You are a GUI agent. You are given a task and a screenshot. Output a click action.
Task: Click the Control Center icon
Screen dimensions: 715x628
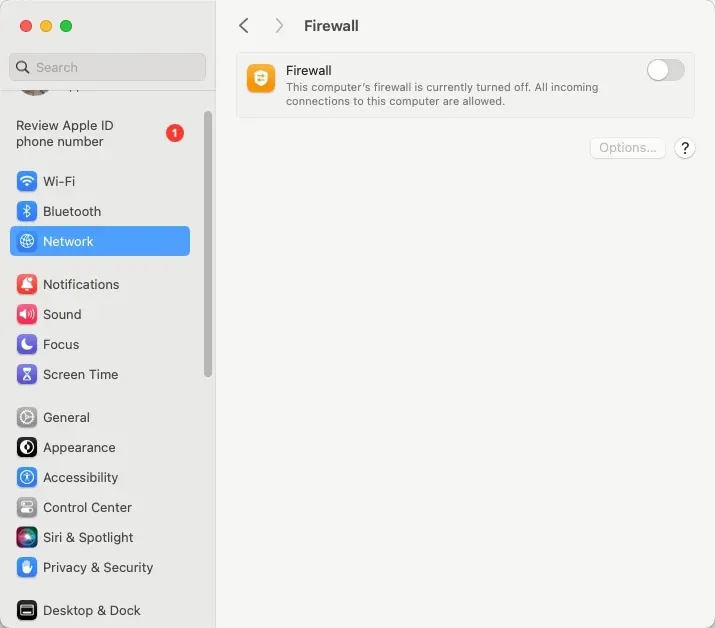(27, 507)
